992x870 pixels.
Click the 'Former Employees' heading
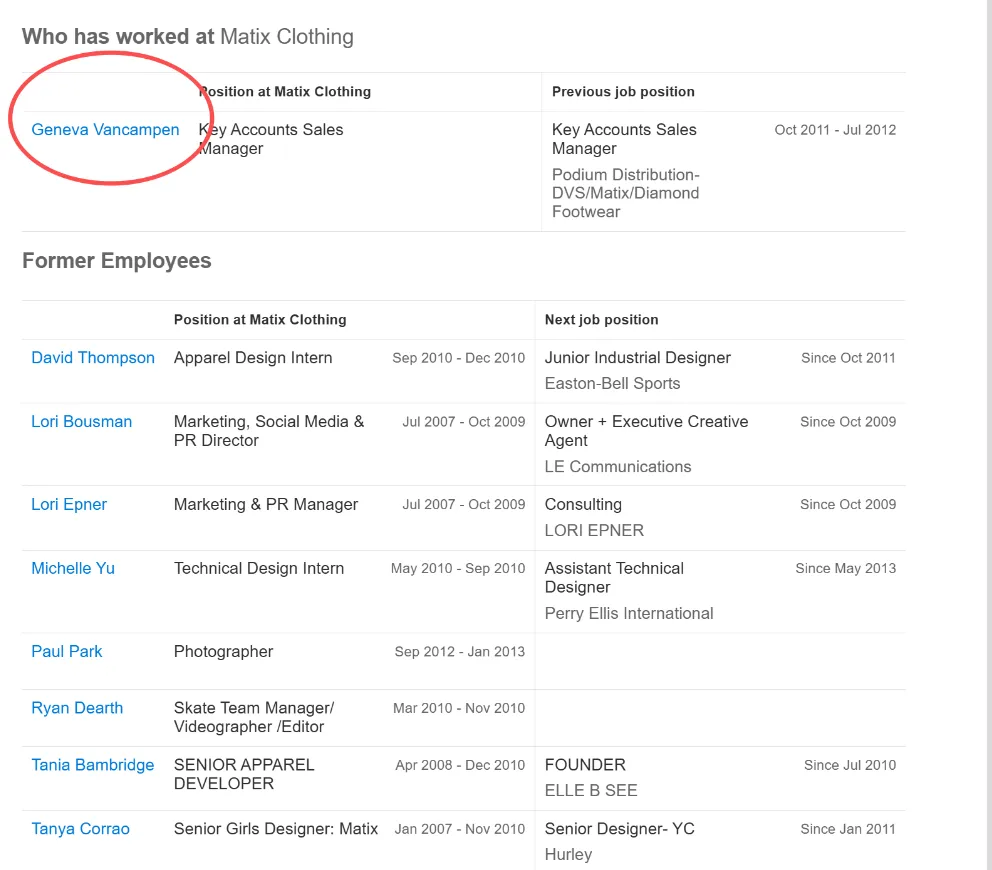(116, 261)
